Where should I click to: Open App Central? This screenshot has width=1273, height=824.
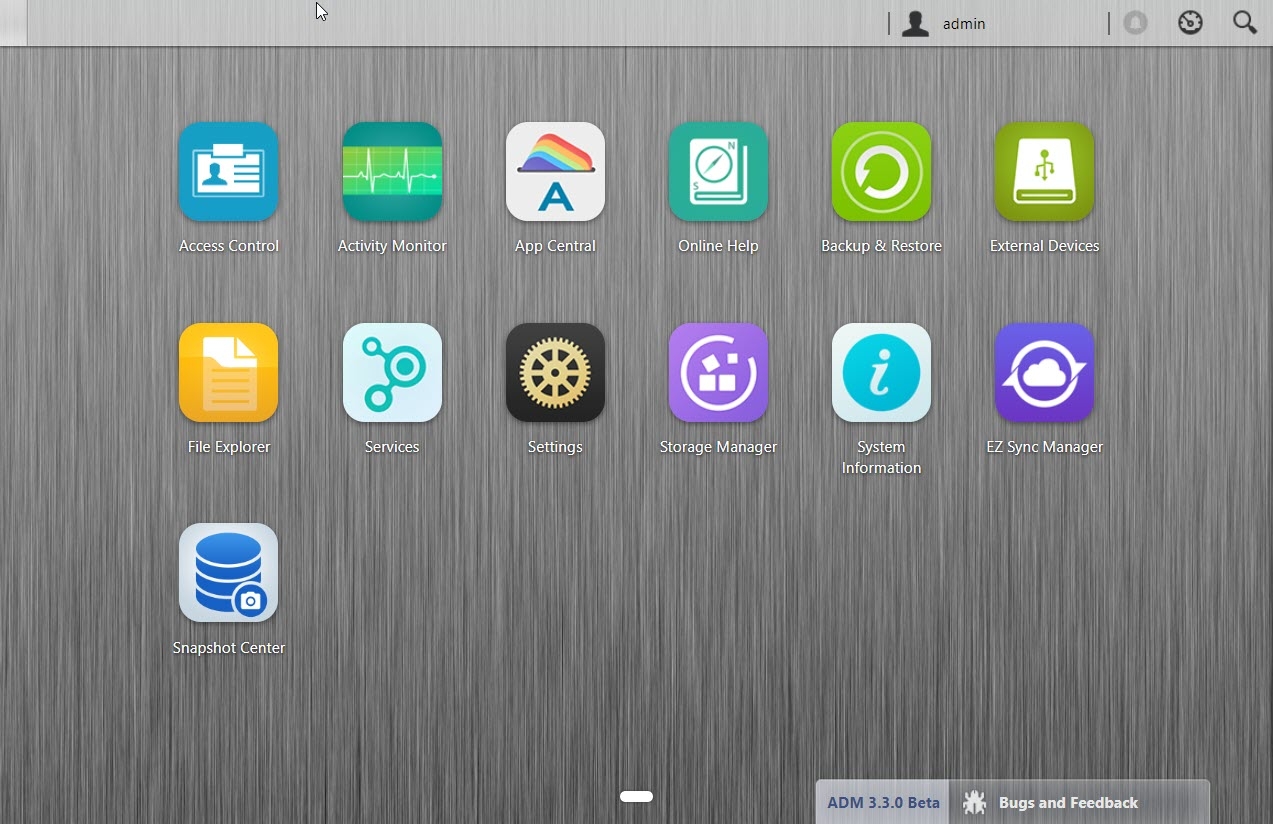555,172
